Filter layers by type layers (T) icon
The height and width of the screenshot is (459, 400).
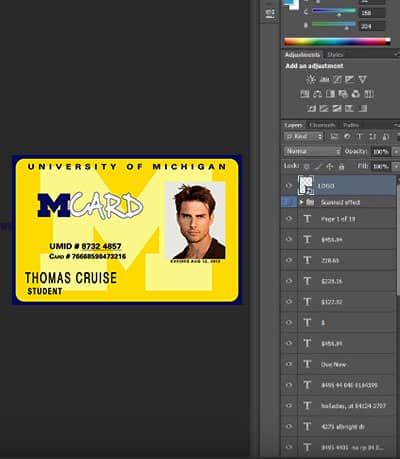360,136
